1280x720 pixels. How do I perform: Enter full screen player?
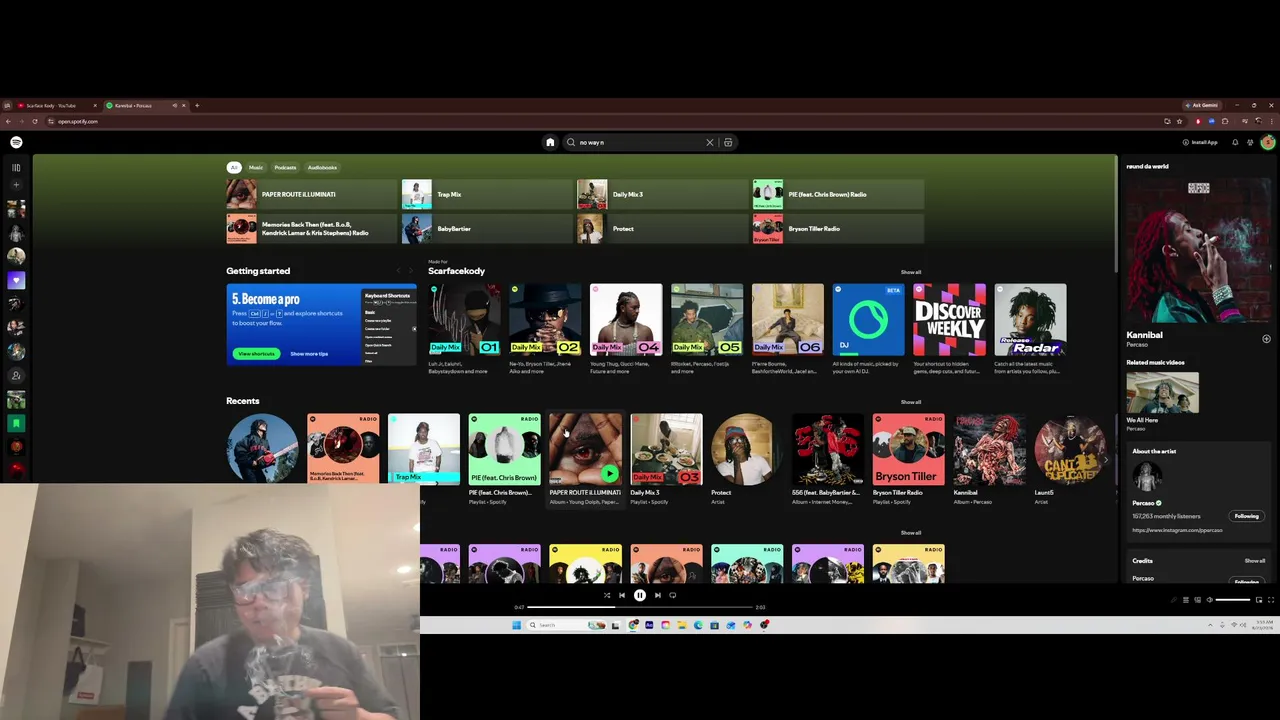[1271, 600]
